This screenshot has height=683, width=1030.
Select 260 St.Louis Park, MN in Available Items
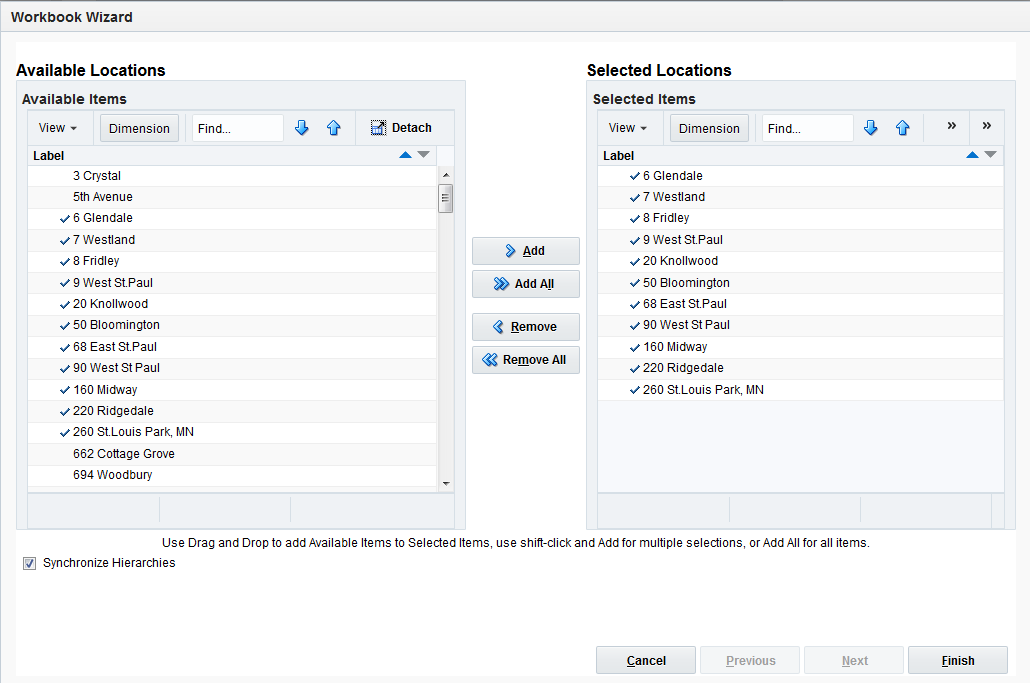coord(233,432)
